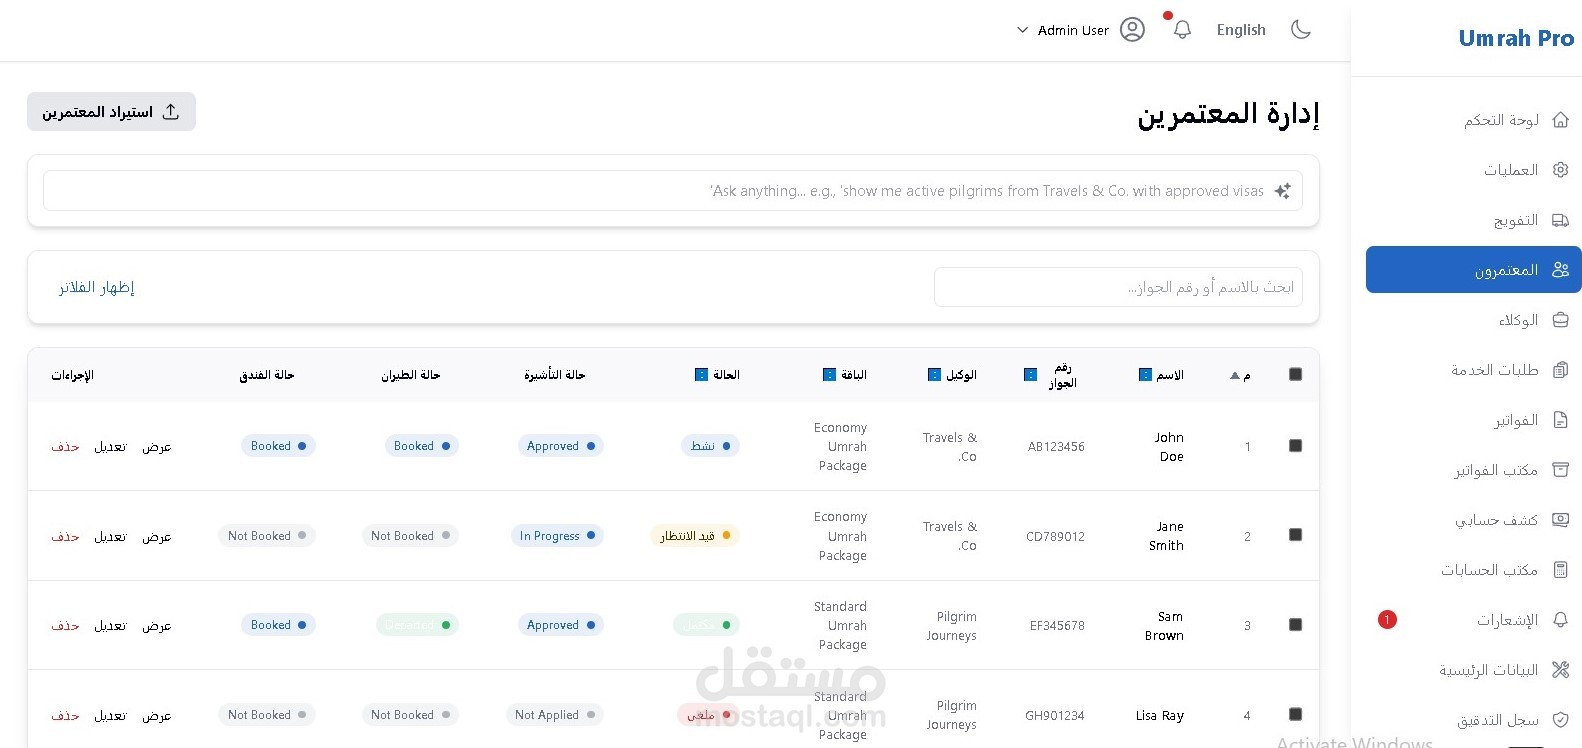Click the blue sort icon next to الاسم

1145,375
